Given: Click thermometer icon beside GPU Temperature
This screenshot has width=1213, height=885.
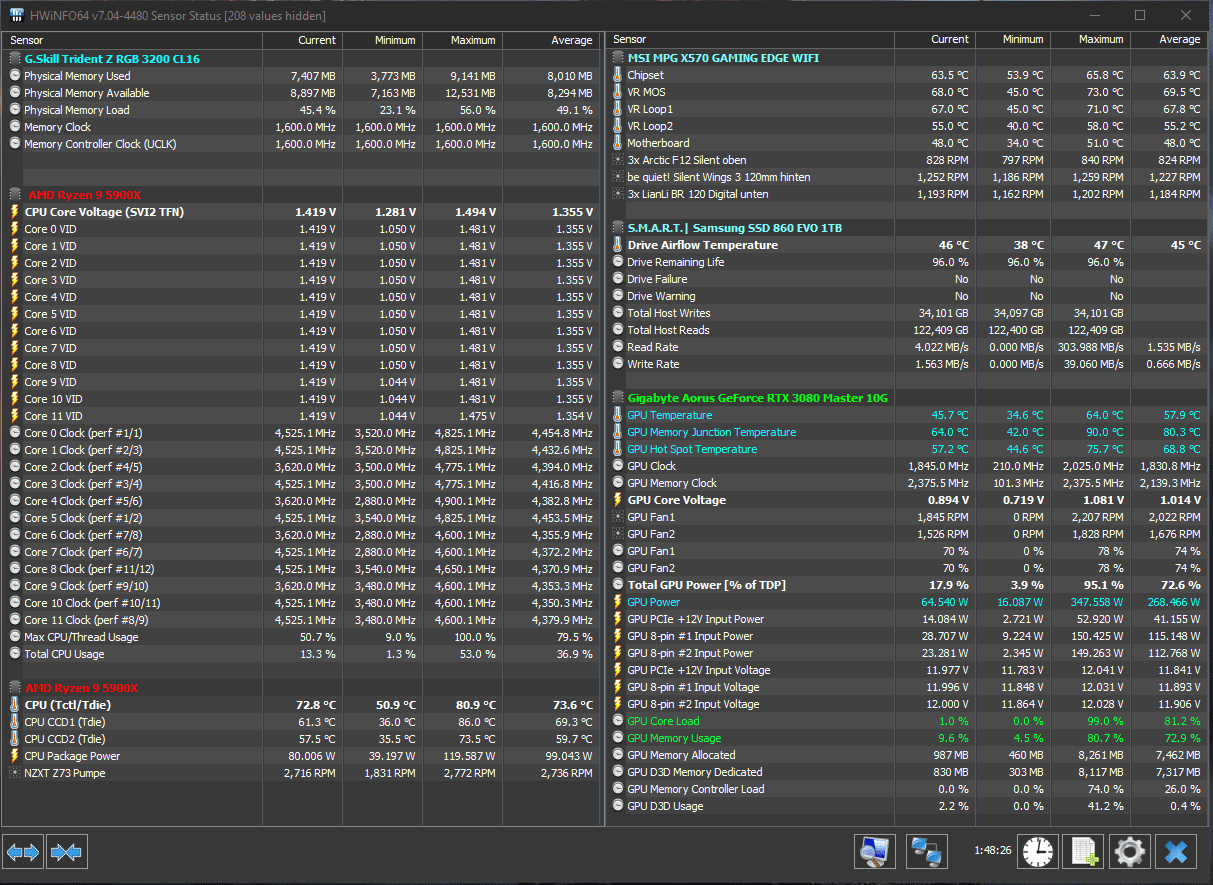Looking at the screenshot, I should (617, 415).
